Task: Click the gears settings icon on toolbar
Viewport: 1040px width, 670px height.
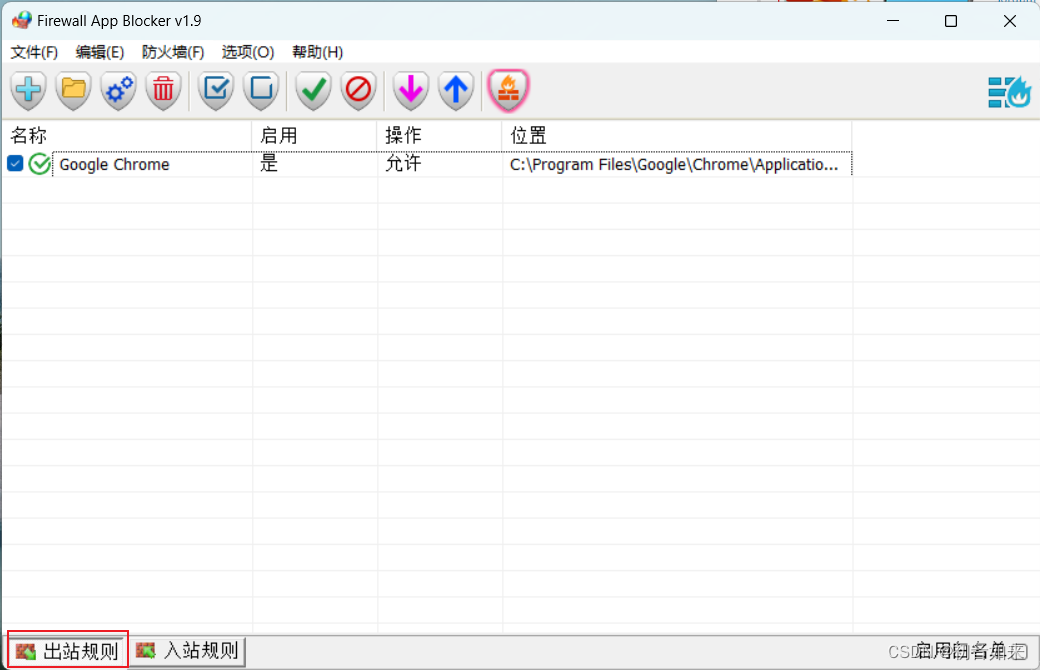Action: pyautogui.click(x=118, y=90)
